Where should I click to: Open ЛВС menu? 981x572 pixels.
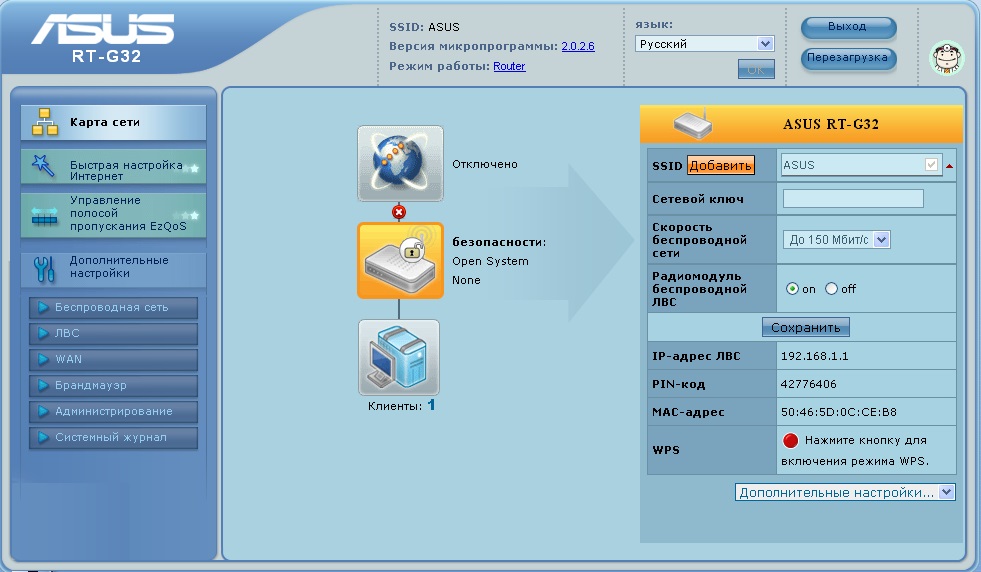point(113,334)
